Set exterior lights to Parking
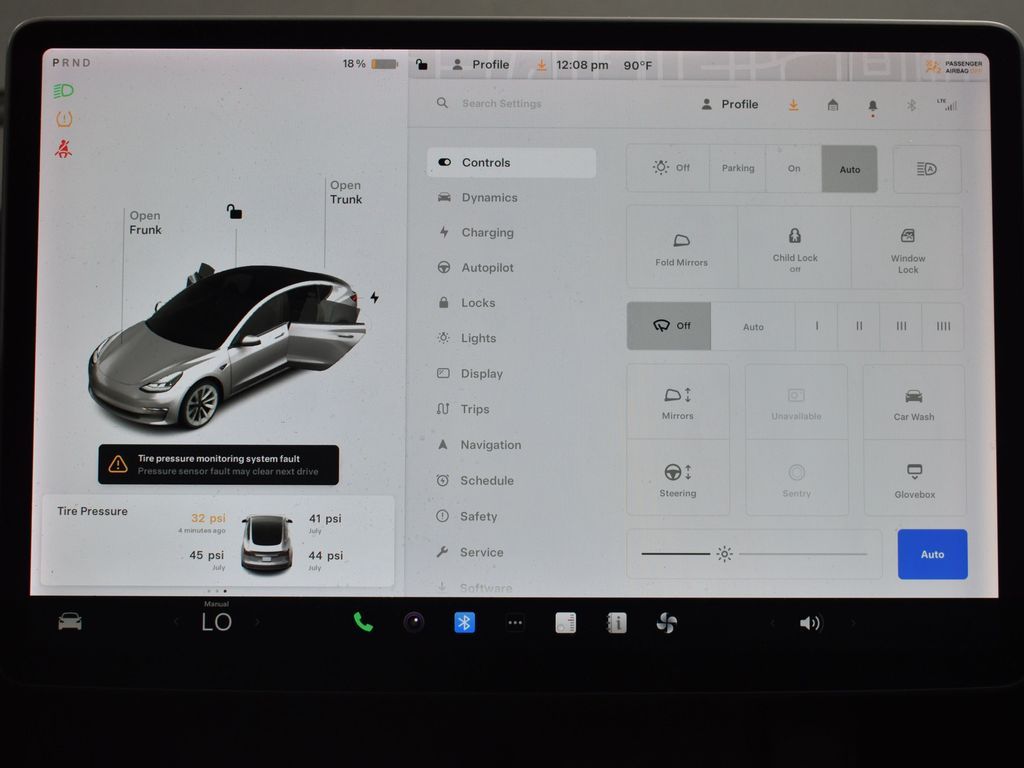 [738, 169]
